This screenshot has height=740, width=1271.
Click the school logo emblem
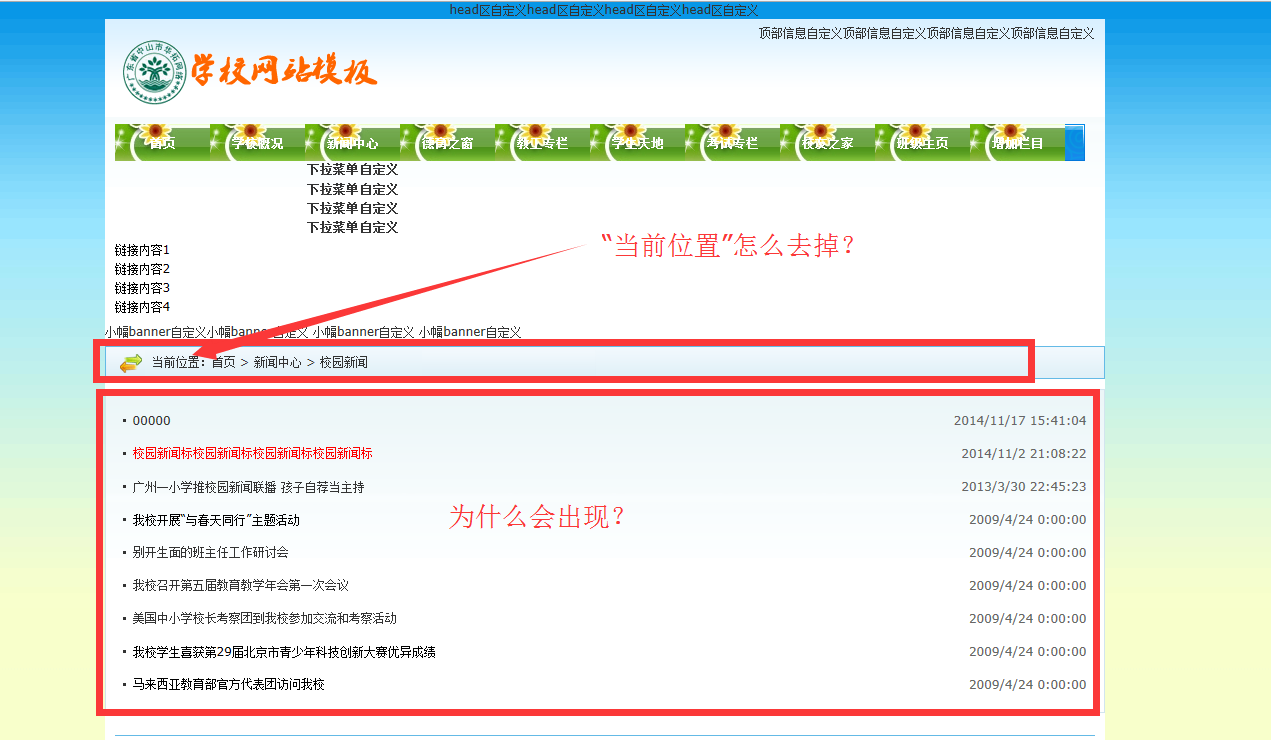(x=154, y=73)
